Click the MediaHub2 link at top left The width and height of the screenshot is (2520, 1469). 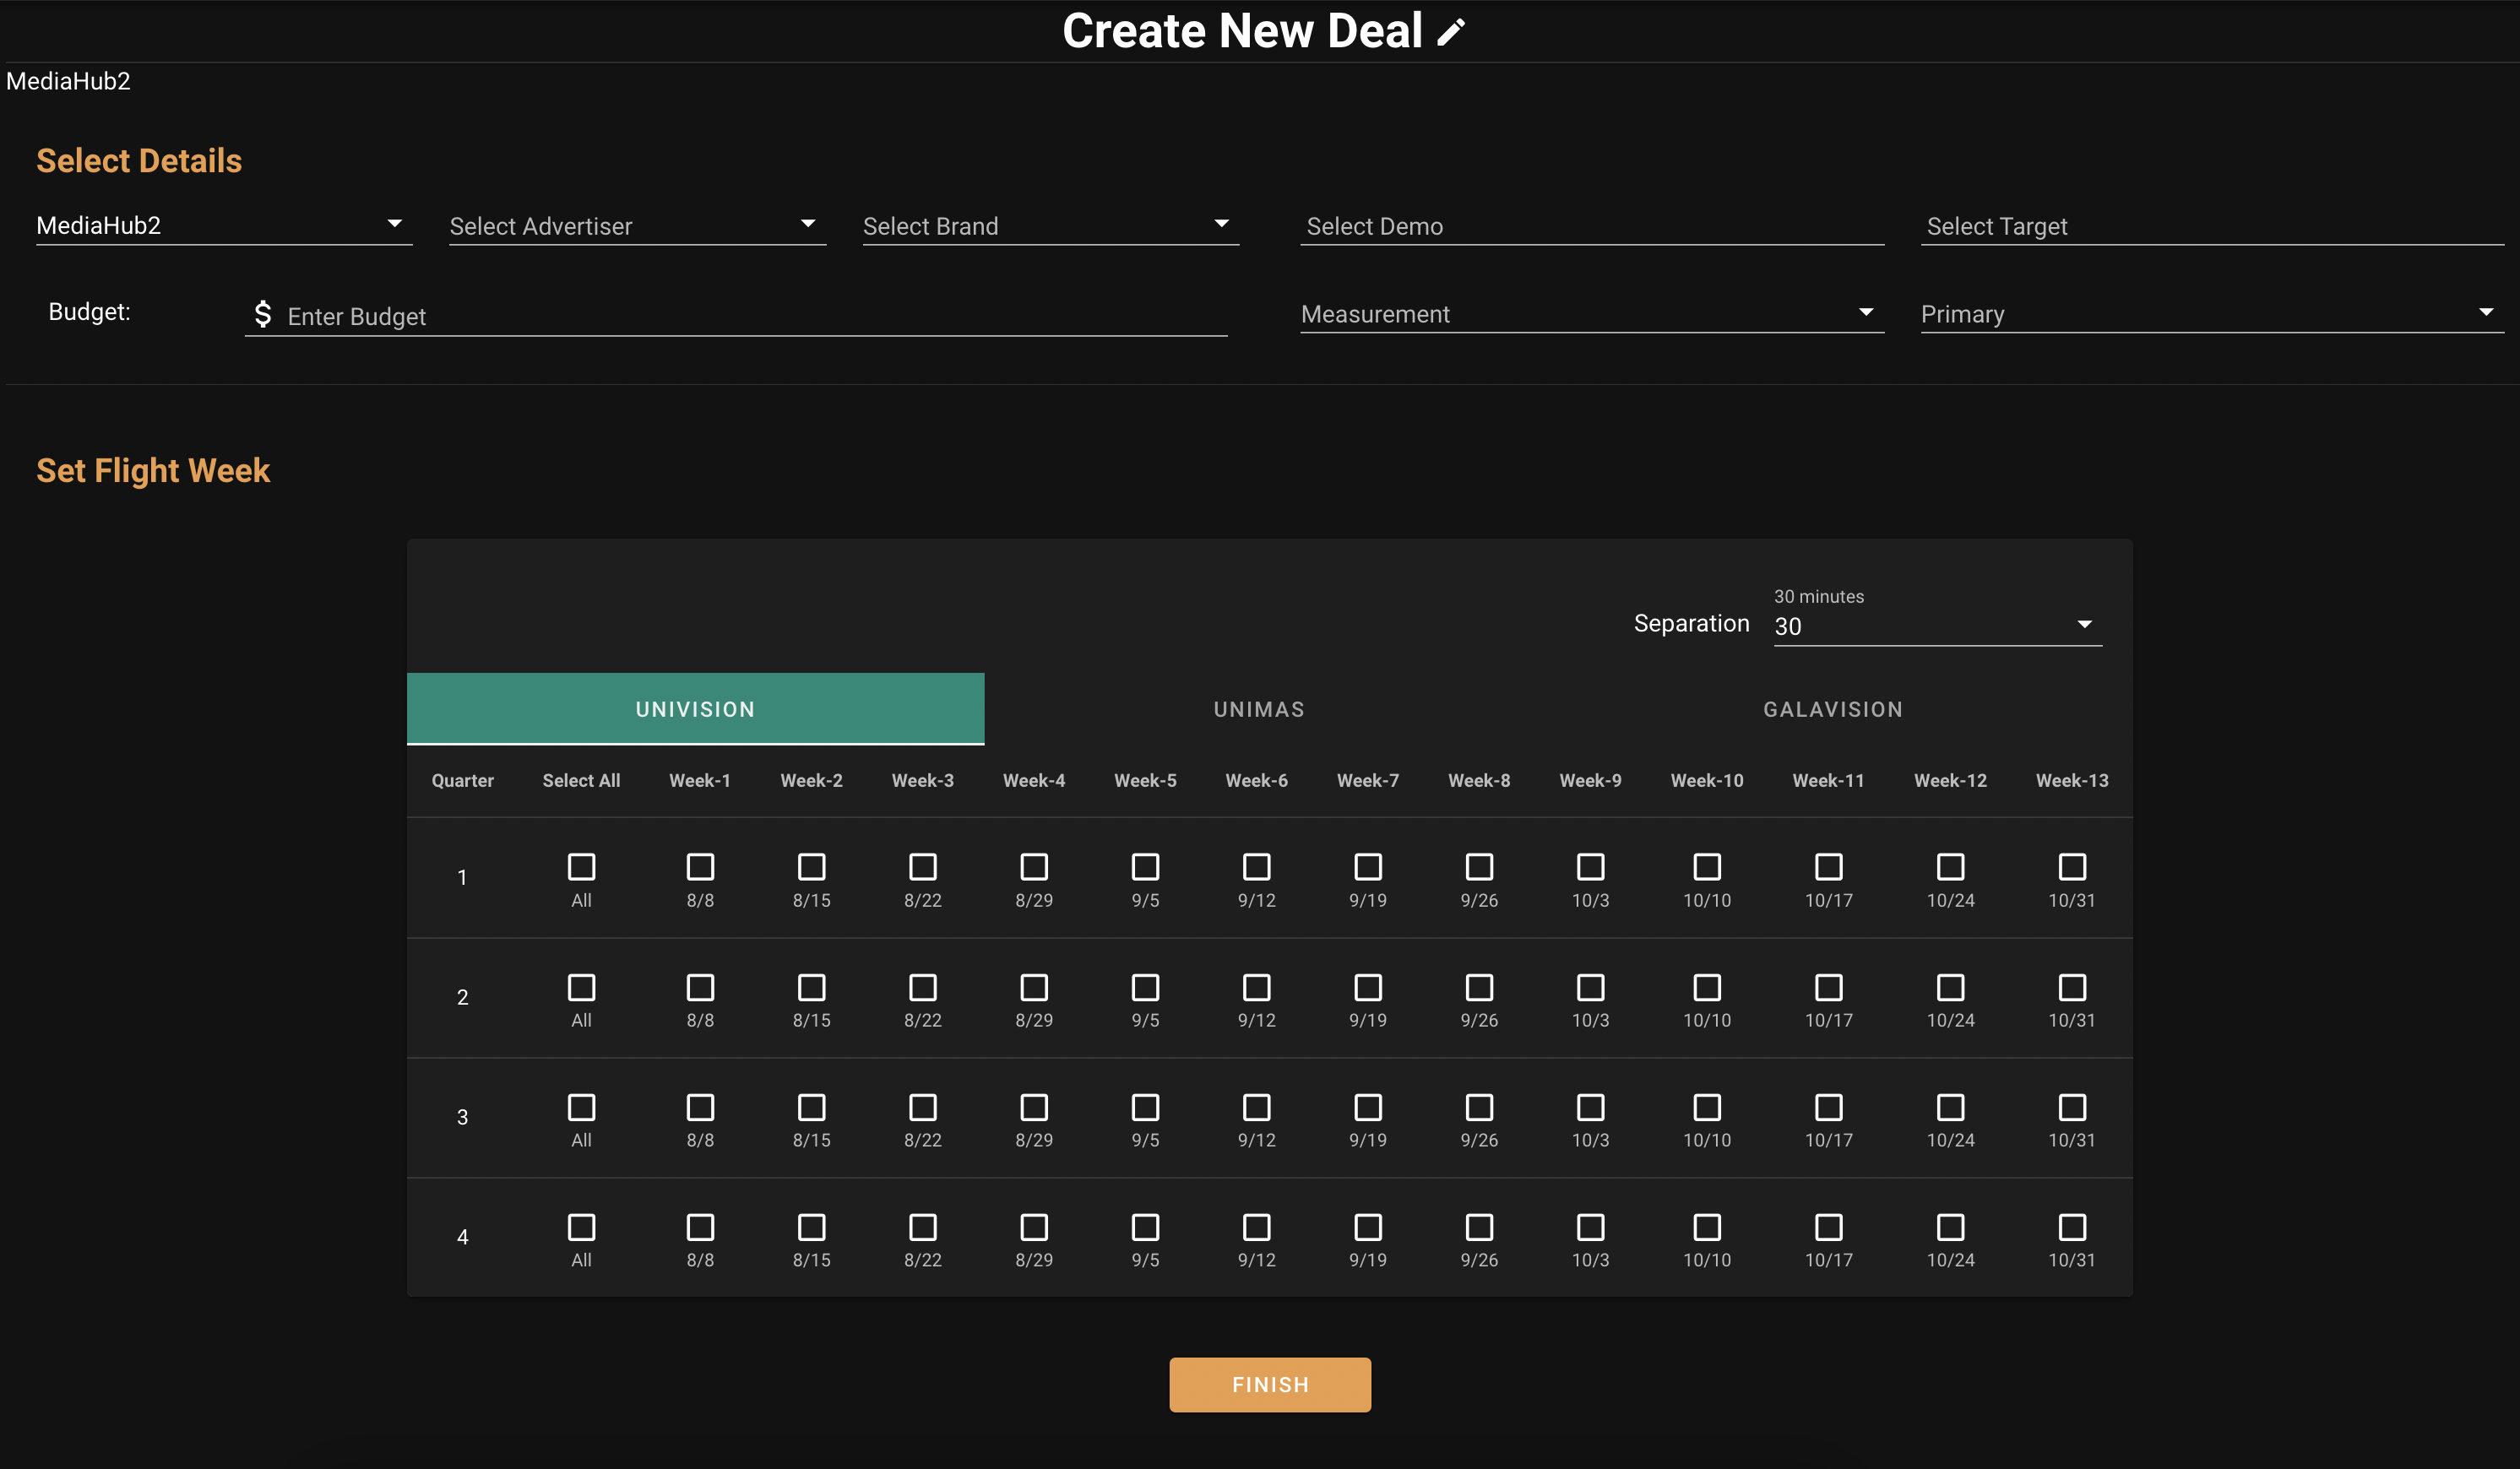click(x=68, y=81)
